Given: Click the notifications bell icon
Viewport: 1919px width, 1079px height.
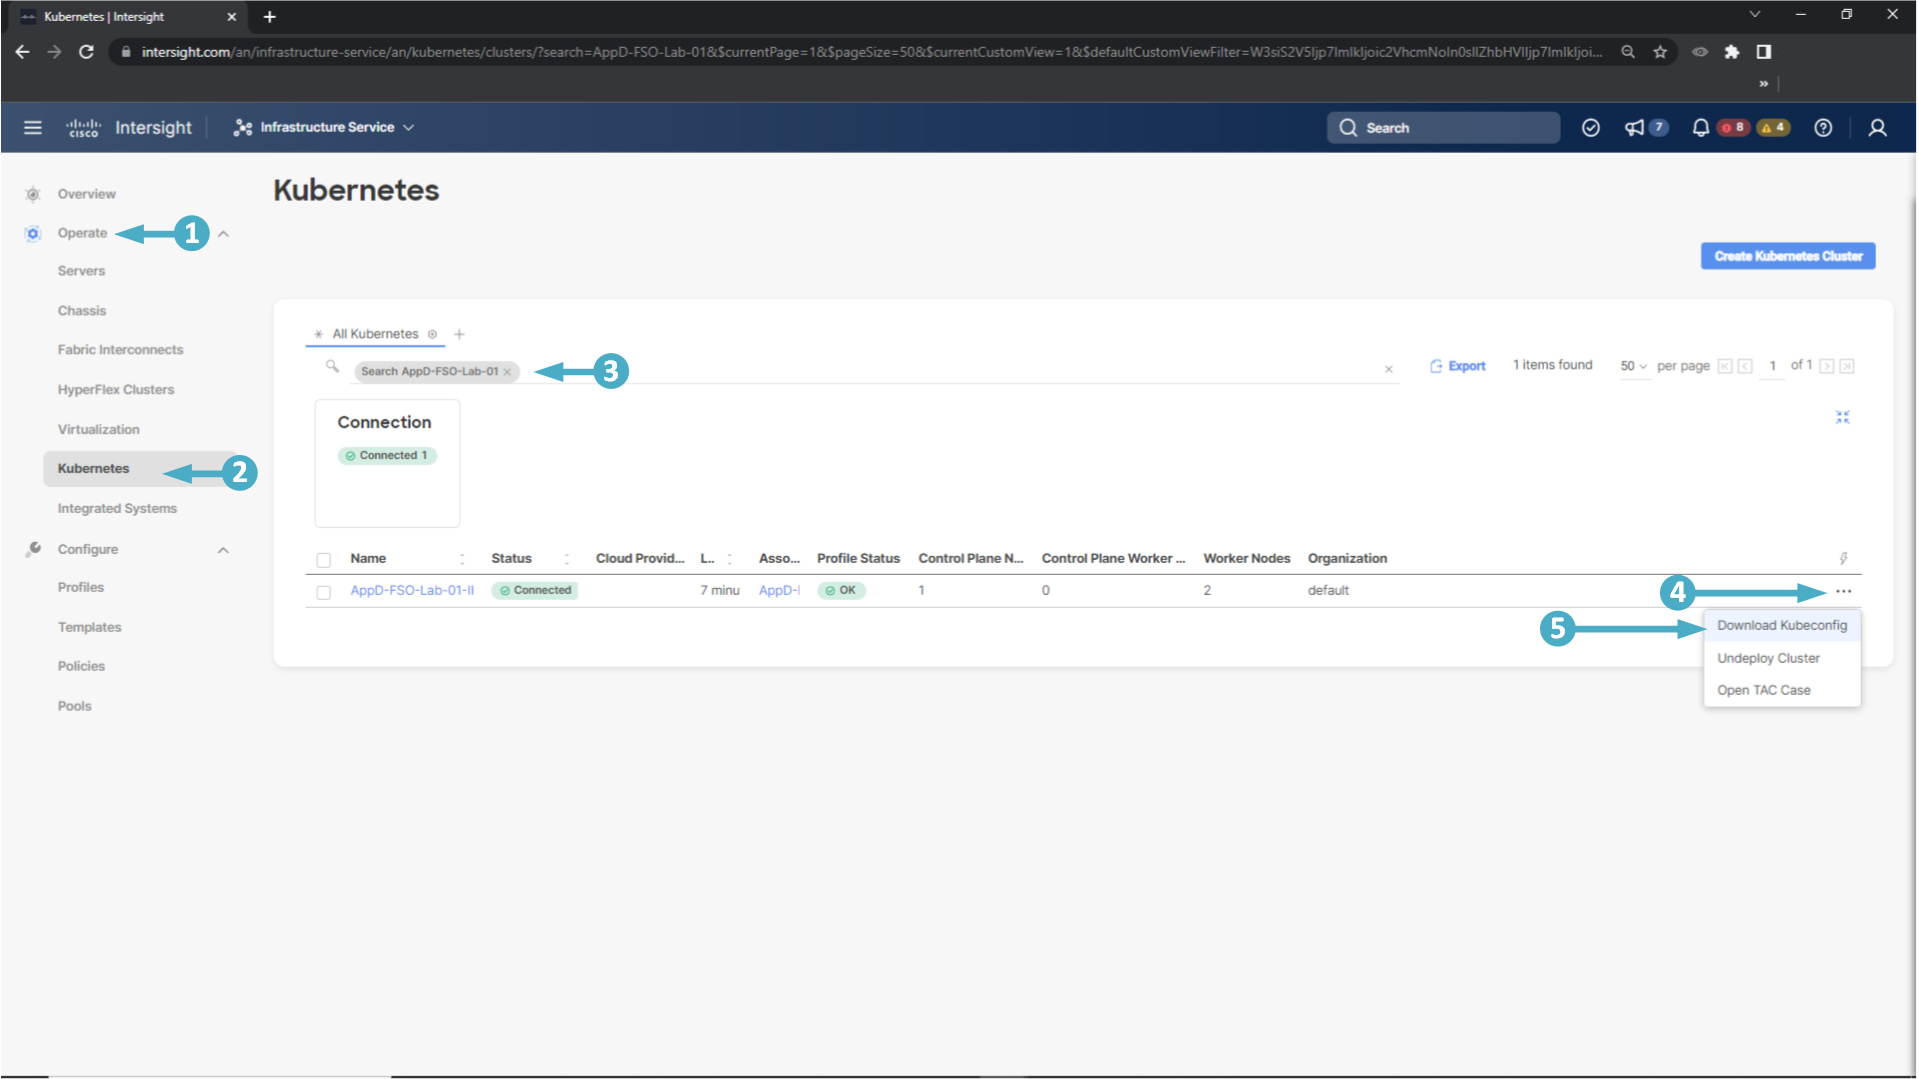Looking at the screenshot, I should click(1699, 128).
